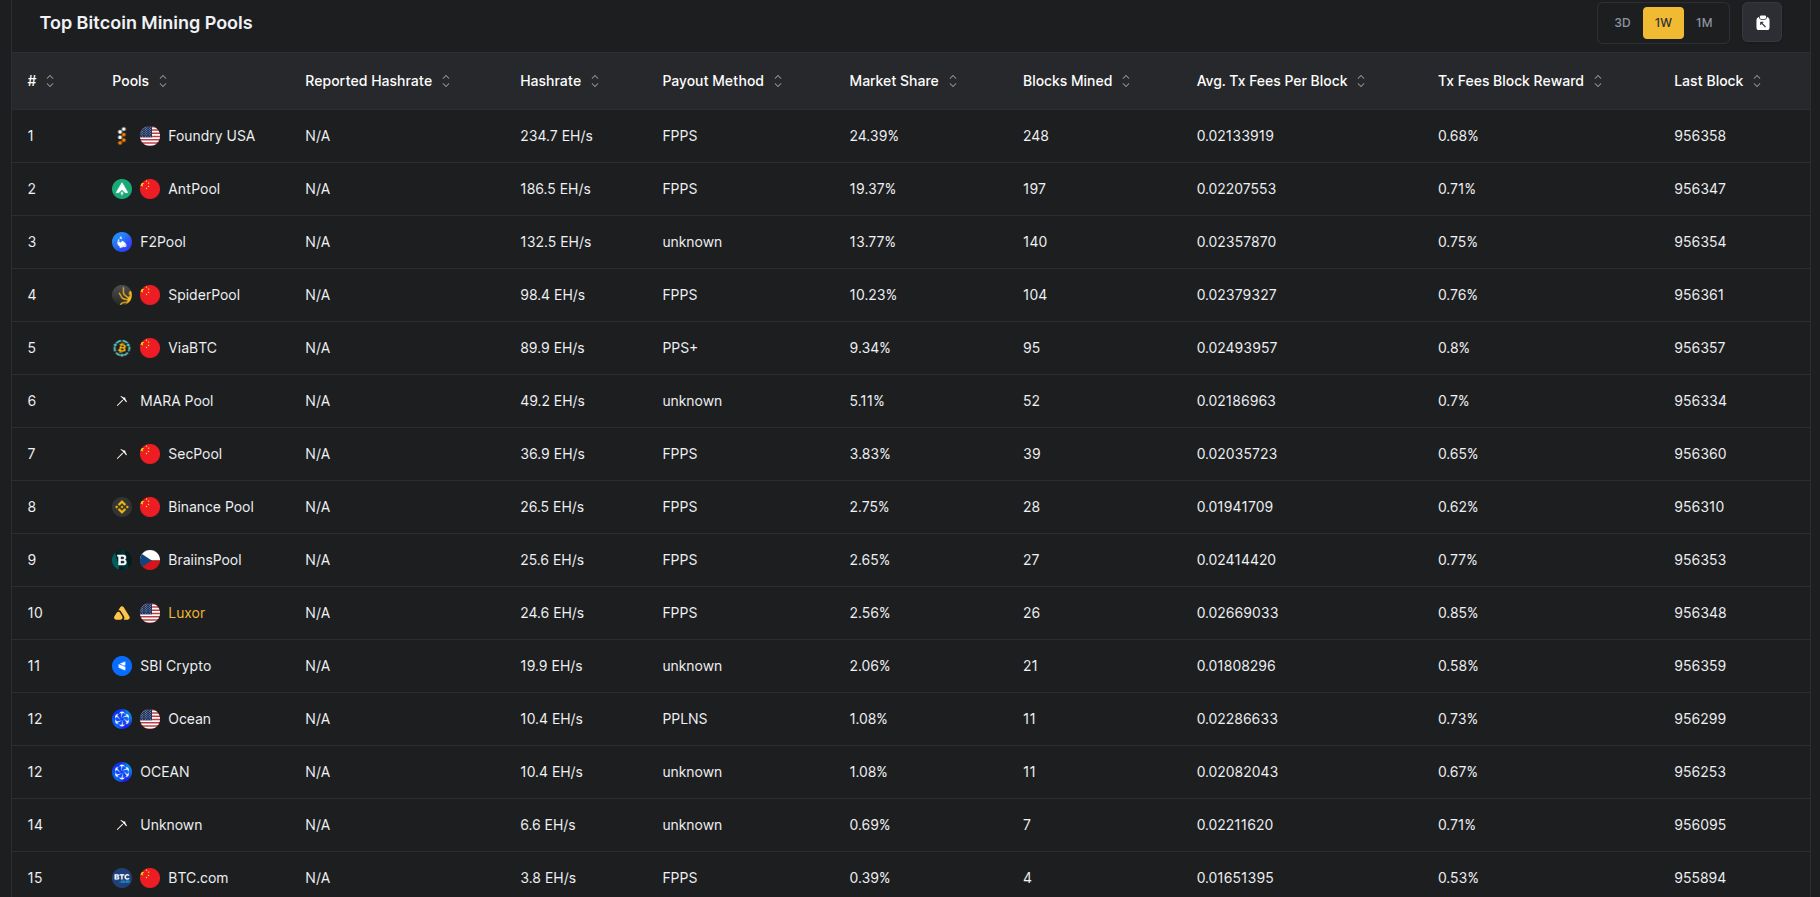The image size is (1820, 897).
Task: Open the Foundry USA pool link
Action: pos(211,136)
